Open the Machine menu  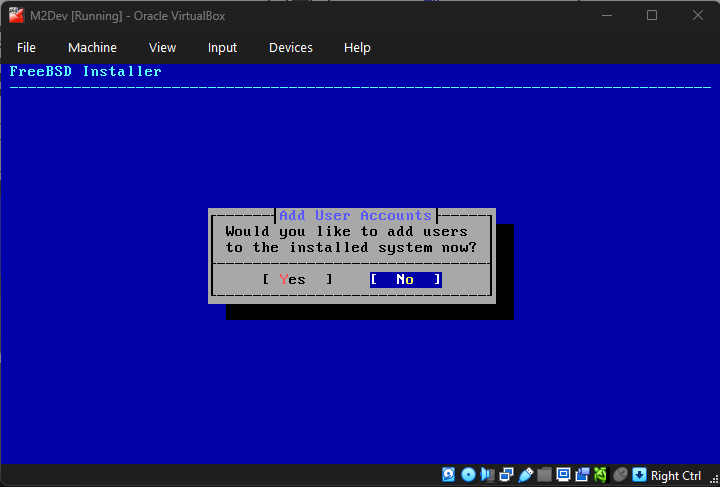click(x=92, y=47)
